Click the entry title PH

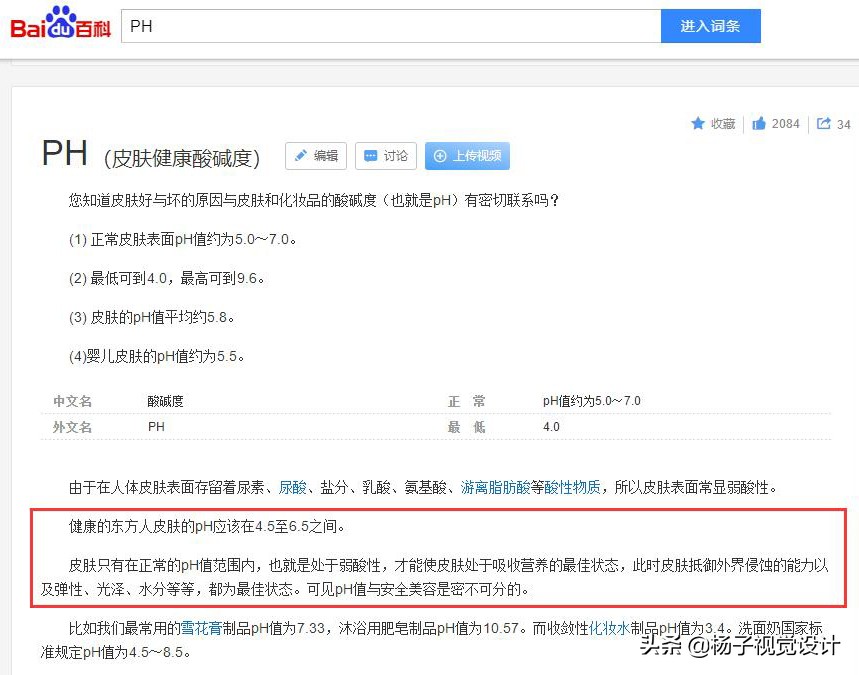pos(65,154)
